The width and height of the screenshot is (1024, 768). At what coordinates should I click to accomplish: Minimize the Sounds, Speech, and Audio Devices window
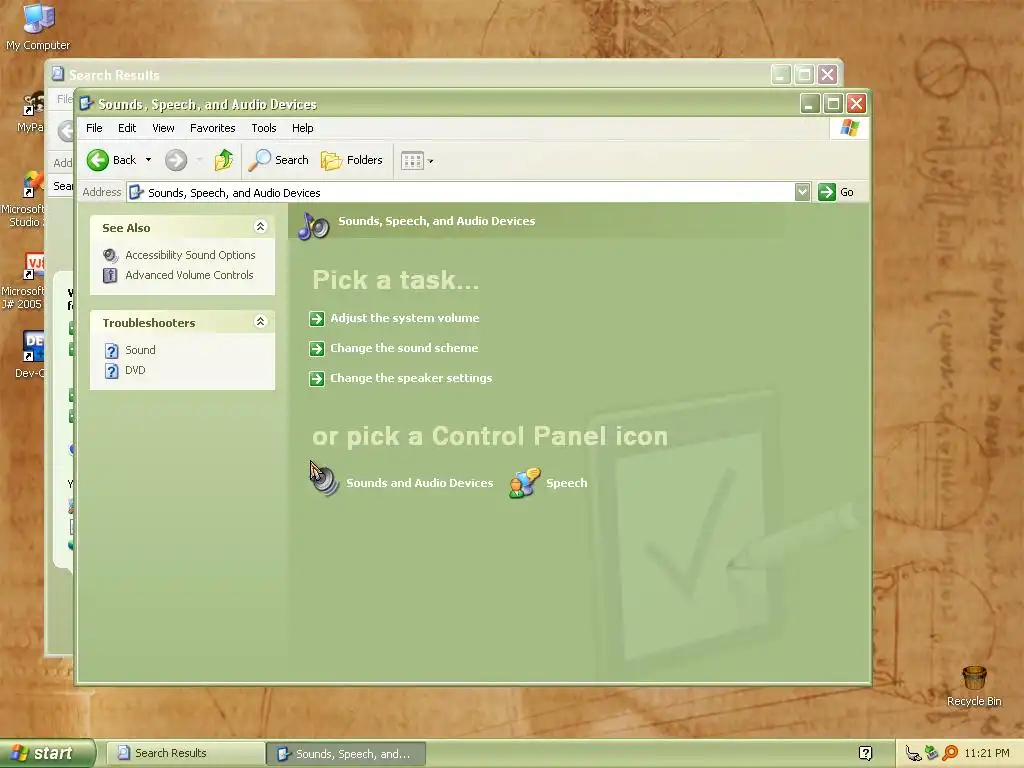[810, 103]
